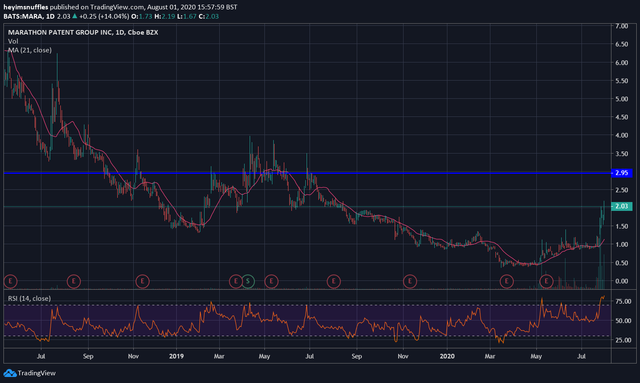The image size is (640, 383).
Task: Click the 50.00 RSI axis label
Action: 623,321
